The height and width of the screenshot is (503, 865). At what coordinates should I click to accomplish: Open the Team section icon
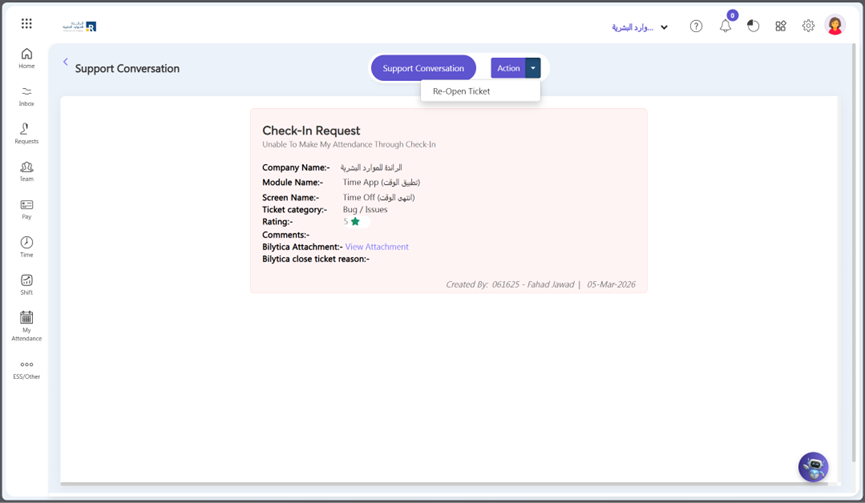coord(26,171)
